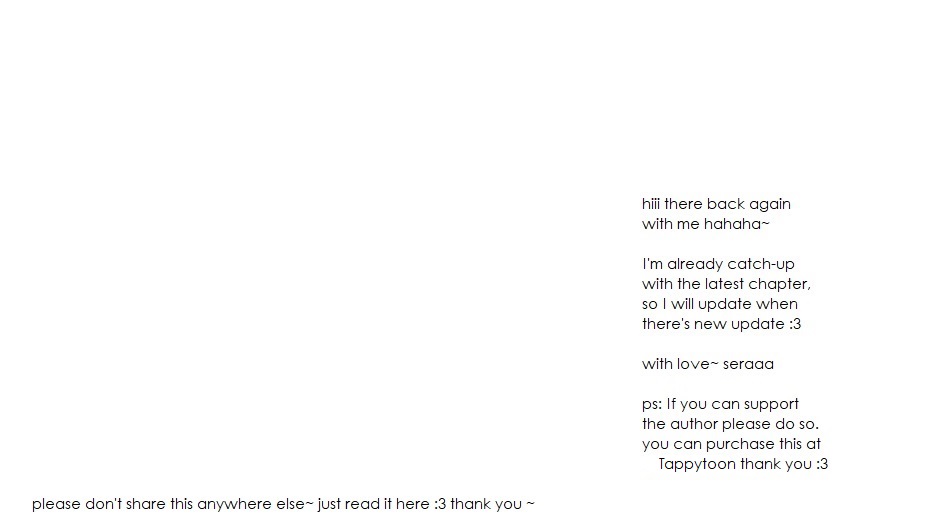Click the phrase 'please don't share this'
This screenshot has height=518, width=941.
[x=112, y=504]
